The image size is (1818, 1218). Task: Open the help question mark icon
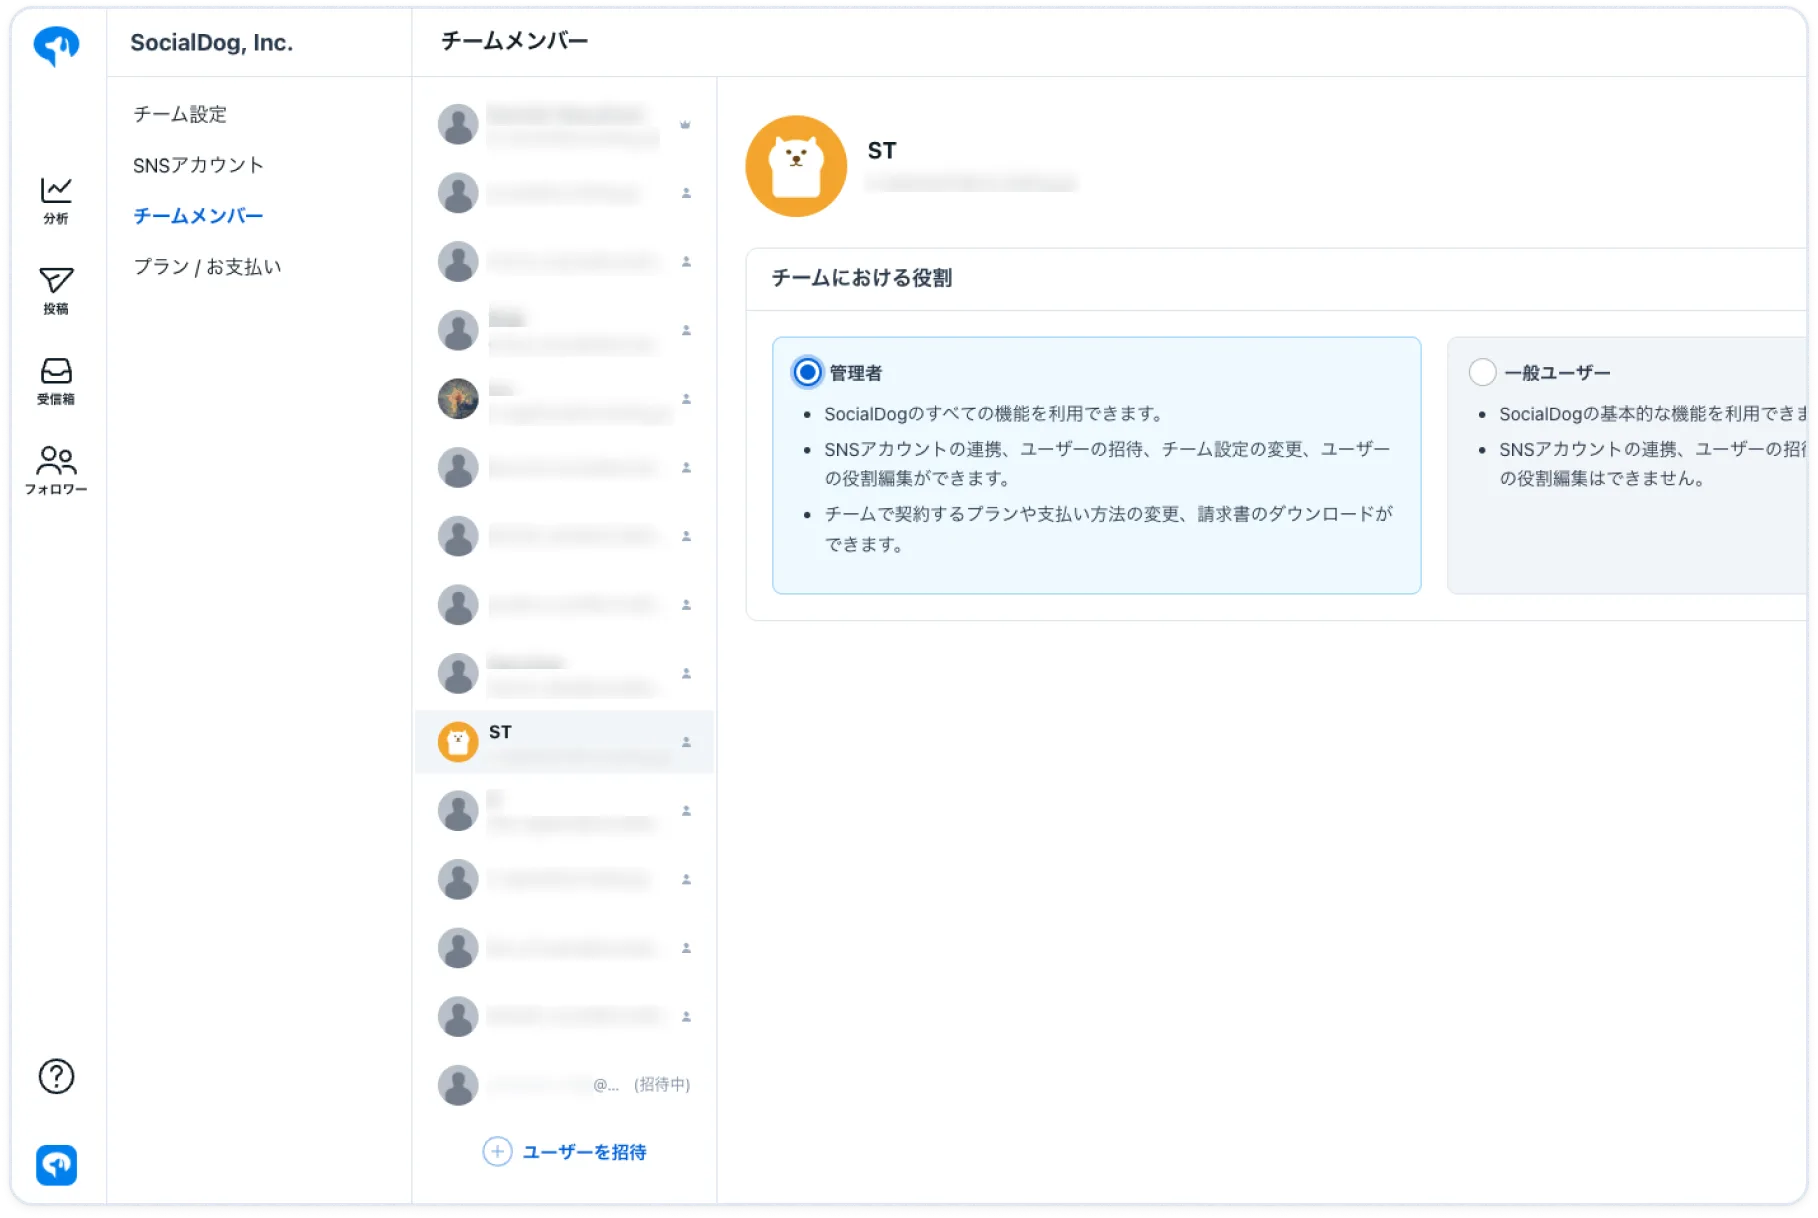coord(56,1077)
